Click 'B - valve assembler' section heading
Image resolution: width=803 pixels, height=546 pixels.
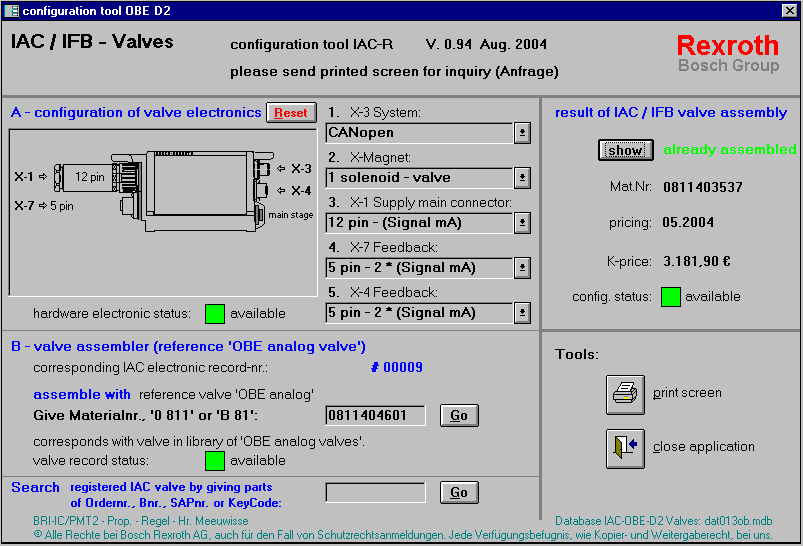188,347
